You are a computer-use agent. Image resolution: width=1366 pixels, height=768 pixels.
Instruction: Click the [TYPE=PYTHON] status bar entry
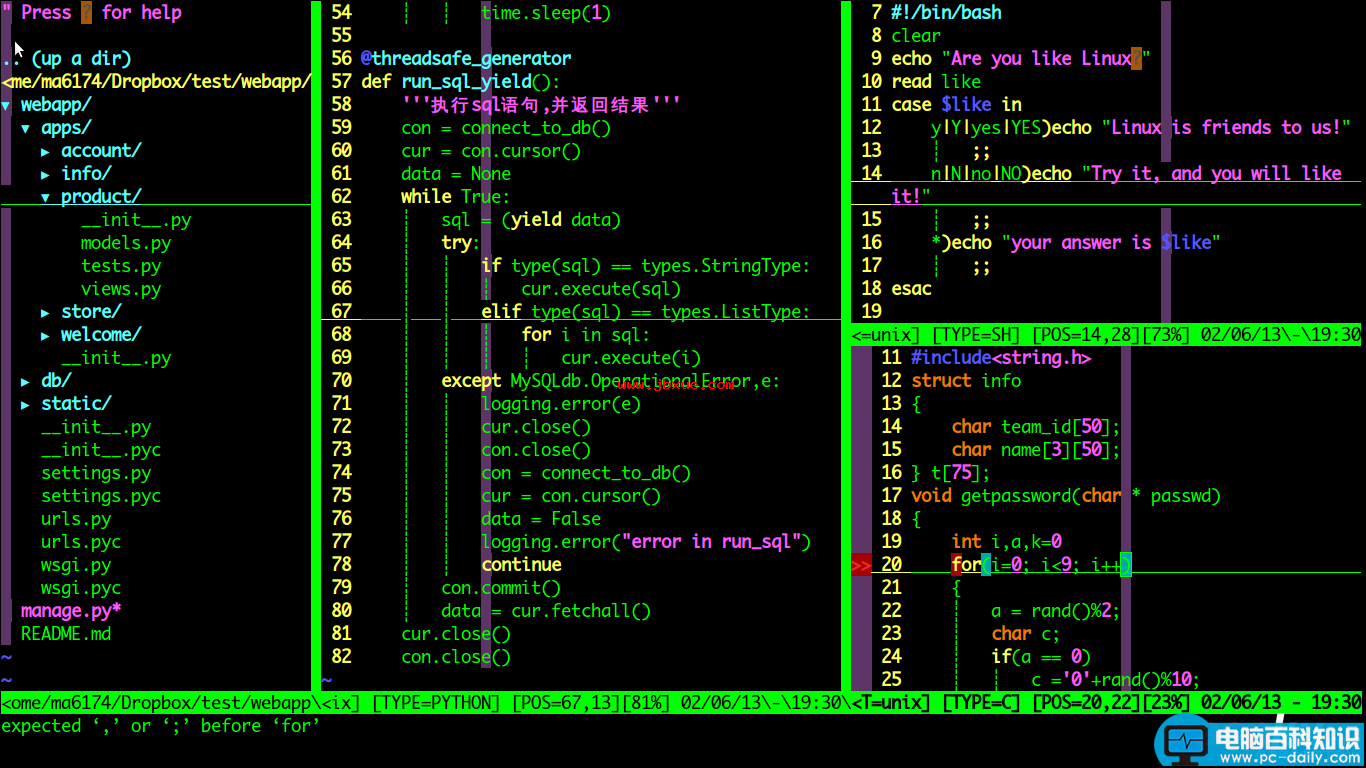pyautogui.click(x=436, y=703)
